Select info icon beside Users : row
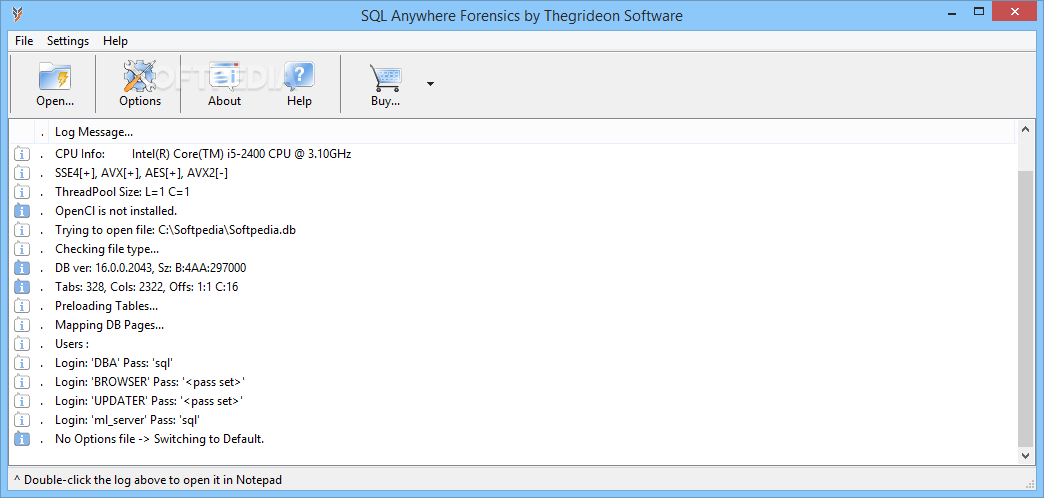This screenshot has width=1044, height=498. 22,344
